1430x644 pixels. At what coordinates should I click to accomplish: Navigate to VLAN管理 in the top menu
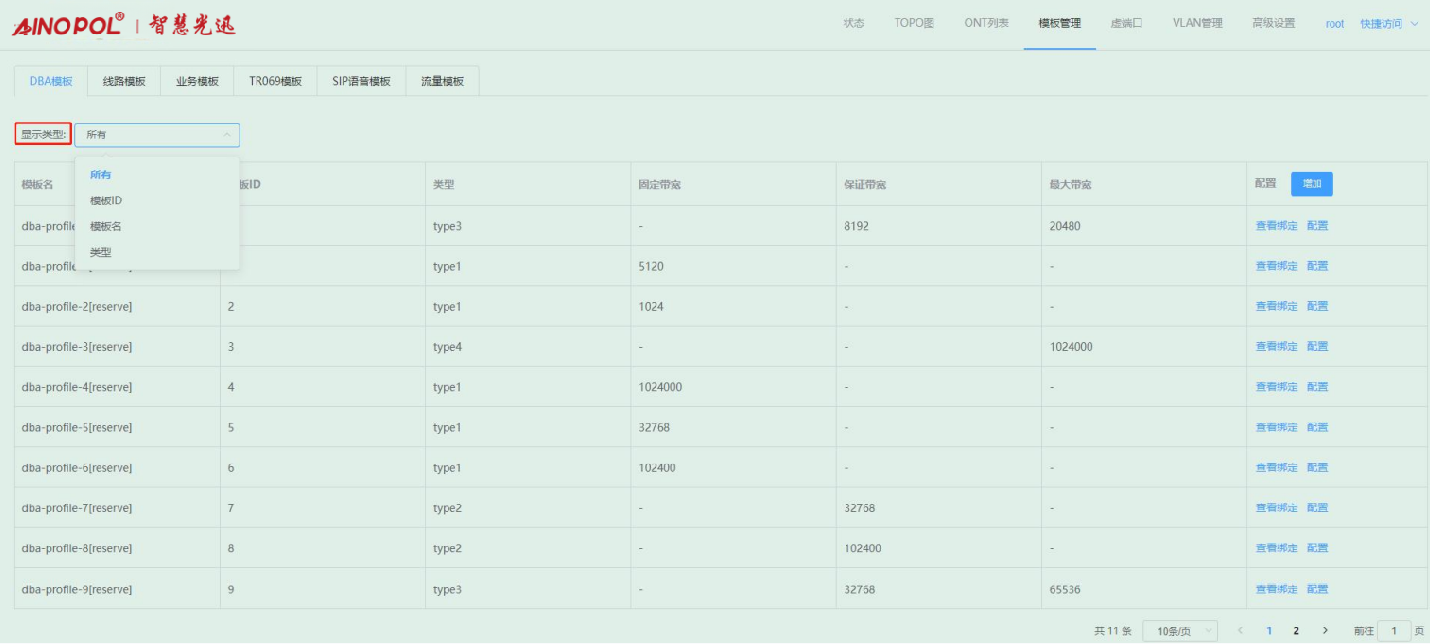pos(1197,24)
